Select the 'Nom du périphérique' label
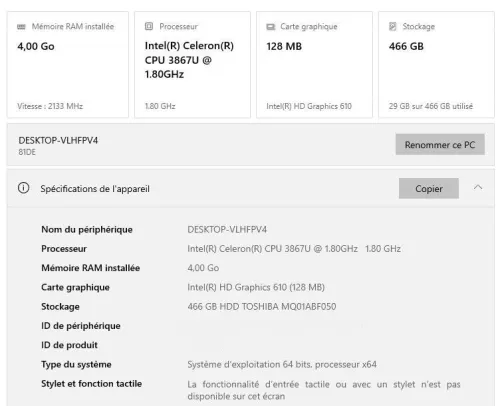Viewport: 500px width, 406px height. (87, 230)
